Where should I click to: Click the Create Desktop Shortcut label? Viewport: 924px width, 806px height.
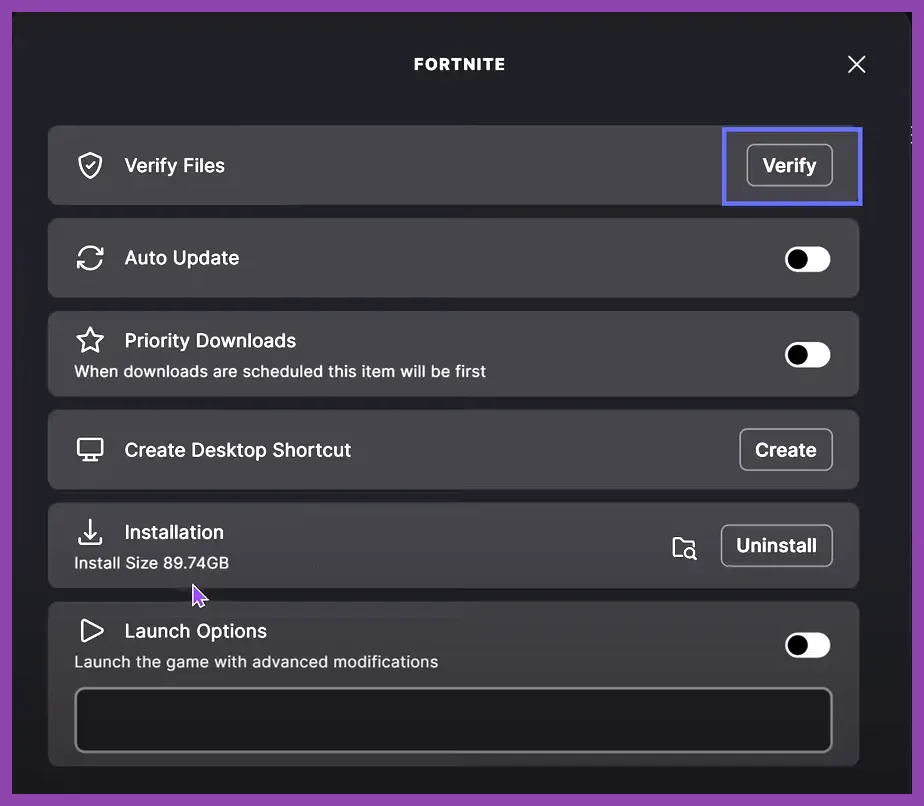[237, 450]
